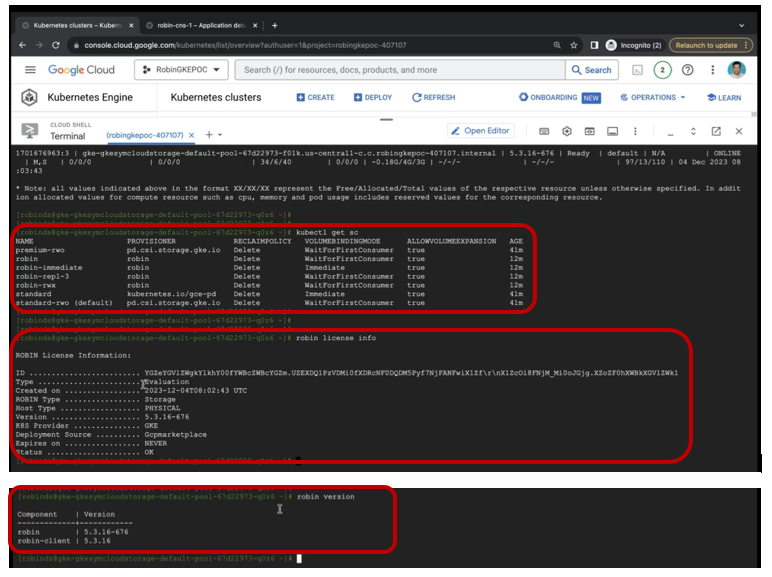
Task: Open the help question mark icon
Action: pyautogui.click(x=687, y=70)
